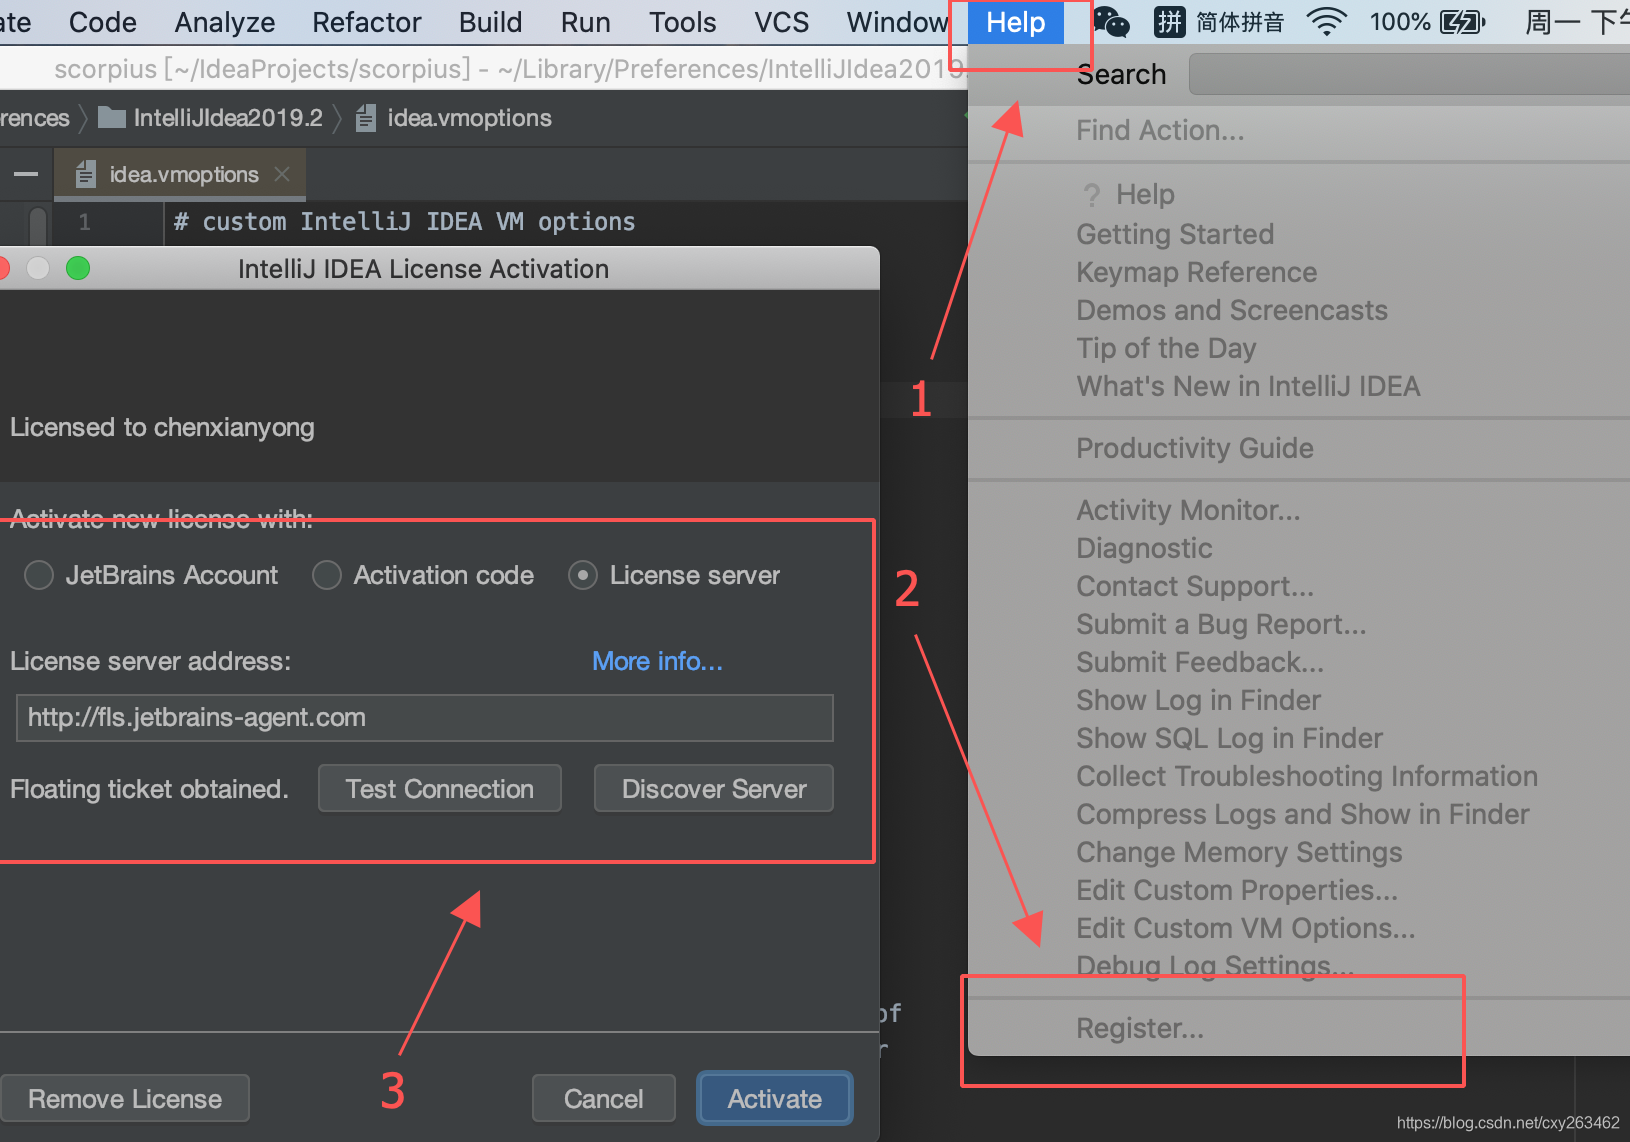Open the VCS menu
This screenshot has width=1630, height=1142.
782,22
